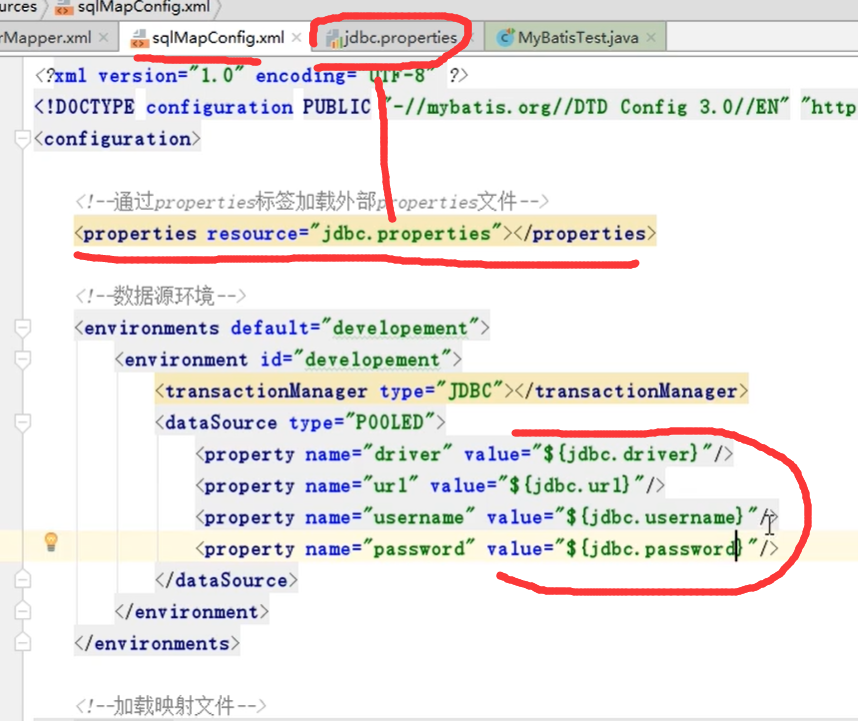Click the xml version 1.0 declaration line

point(252,75)
